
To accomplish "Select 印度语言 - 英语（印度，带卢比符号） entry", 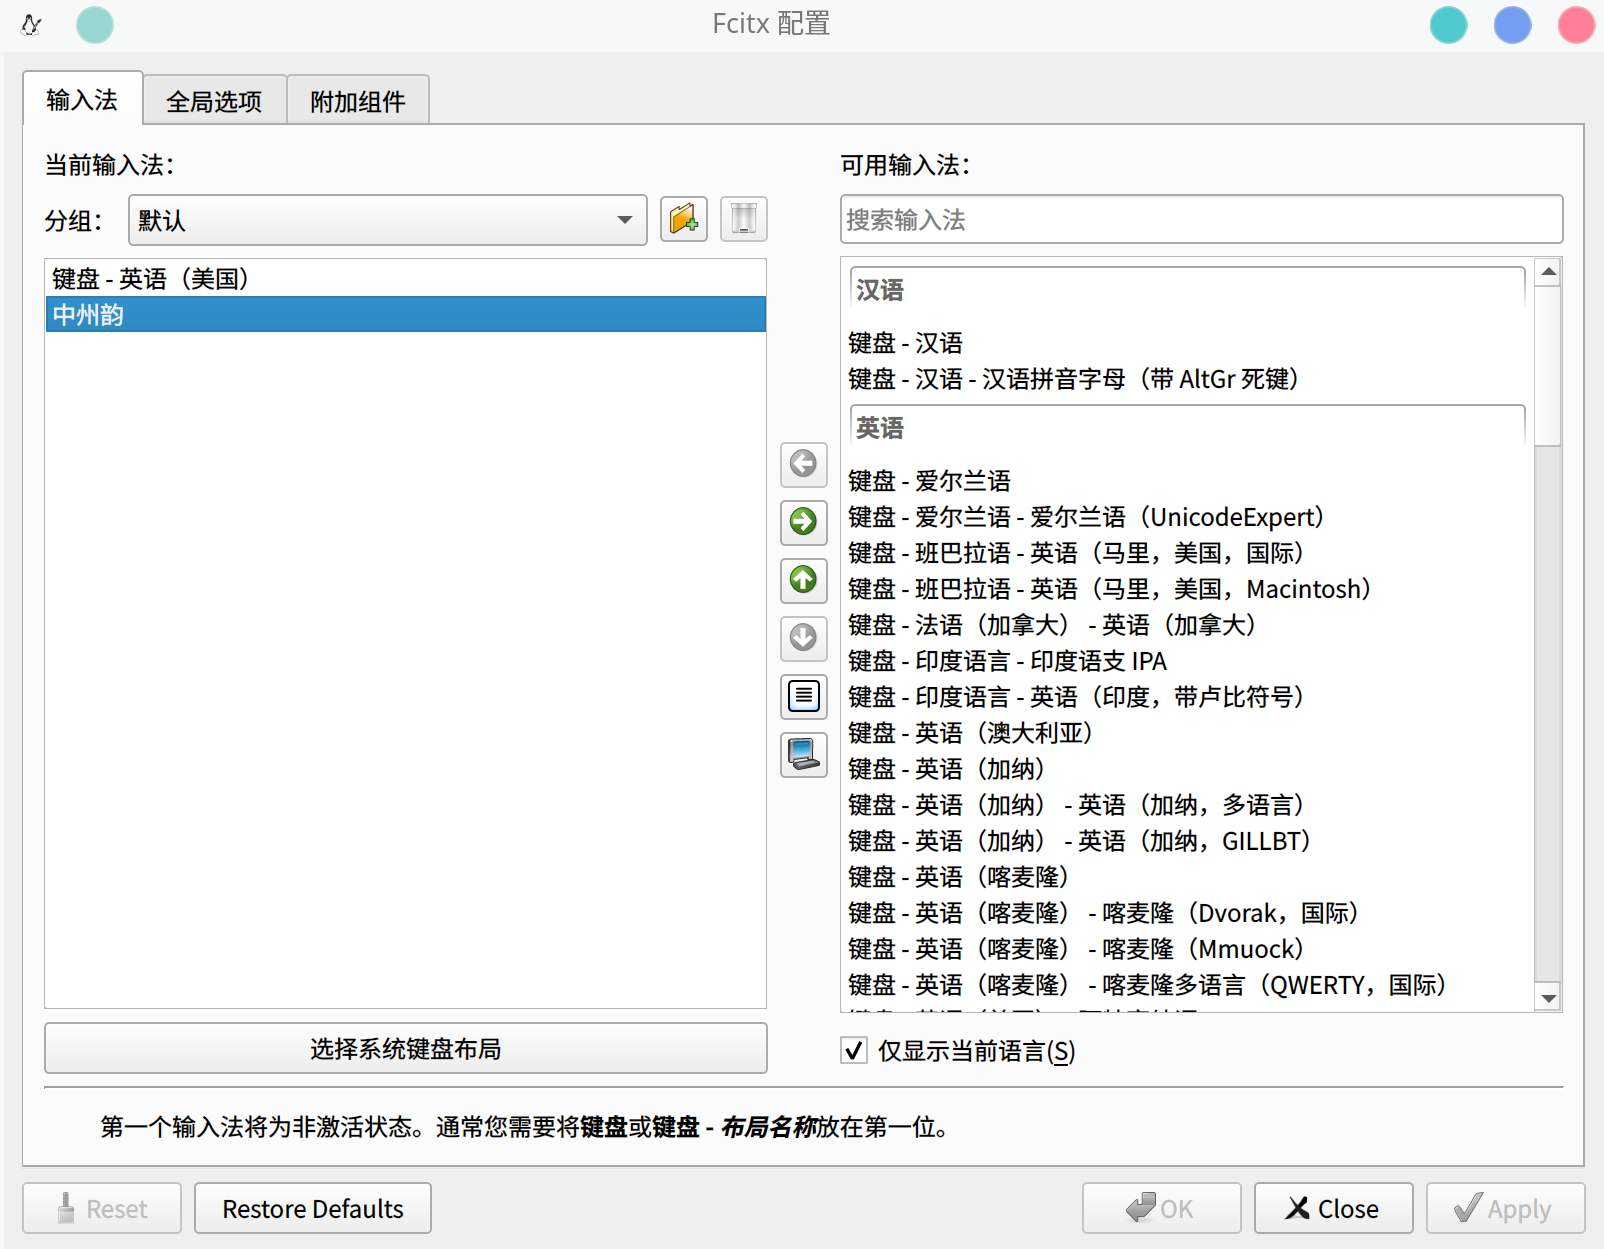I will (1187, 697).
